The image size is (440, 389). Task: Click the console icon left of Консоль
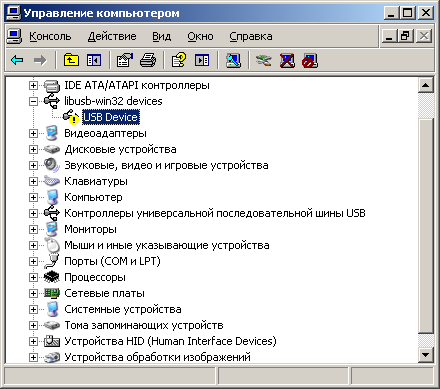click(x=15, y=36)
